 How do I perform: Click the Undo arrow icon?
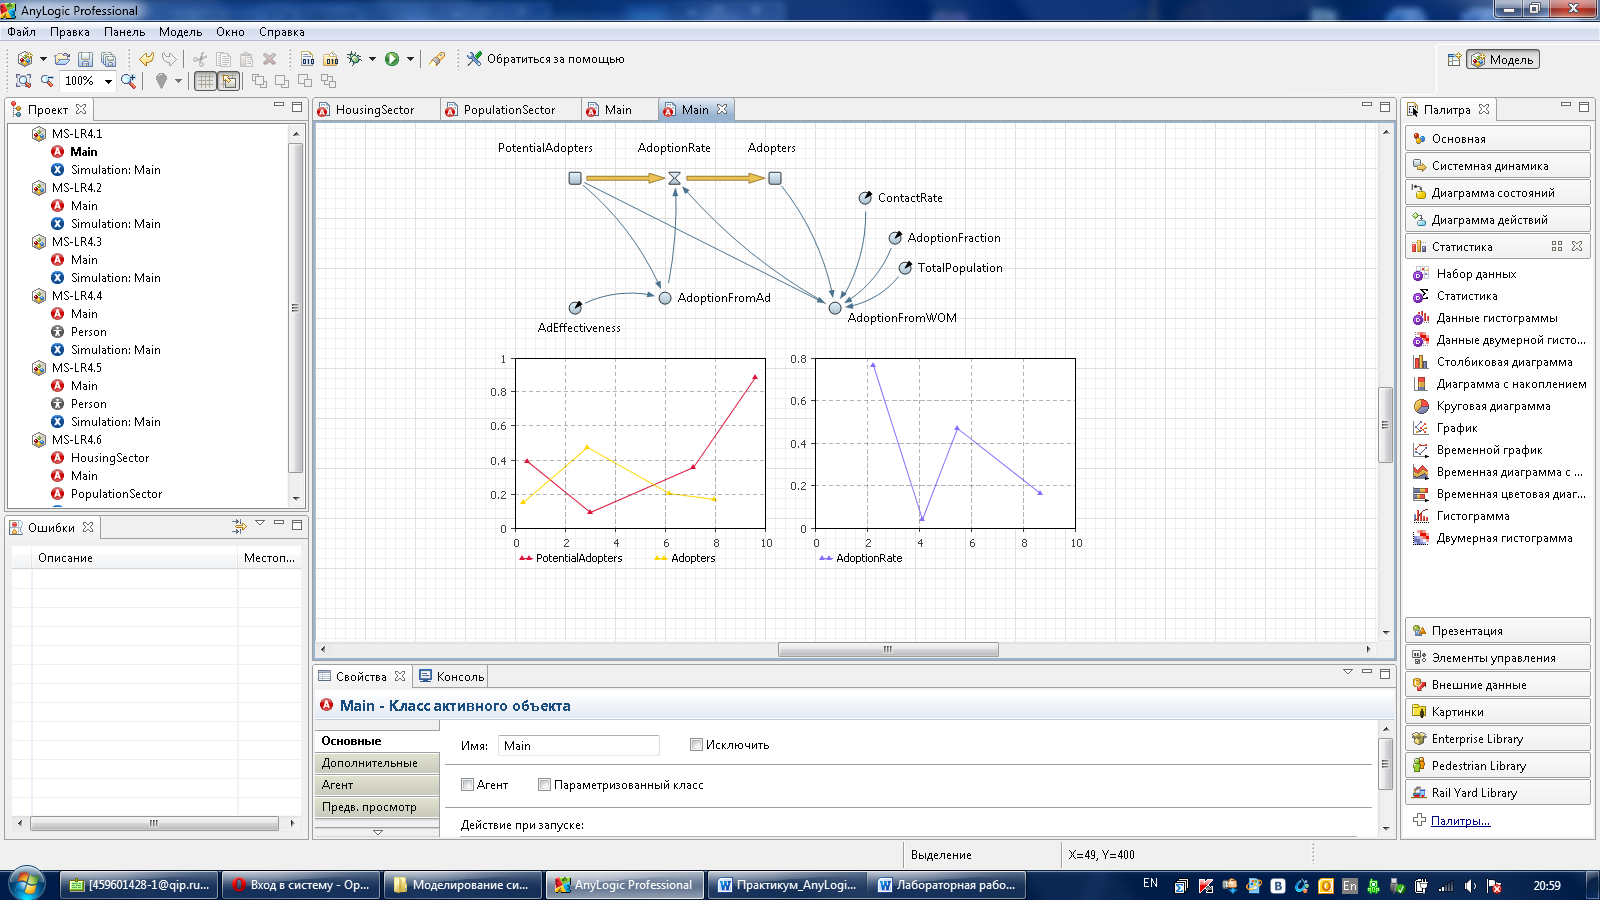click(147, 59)
